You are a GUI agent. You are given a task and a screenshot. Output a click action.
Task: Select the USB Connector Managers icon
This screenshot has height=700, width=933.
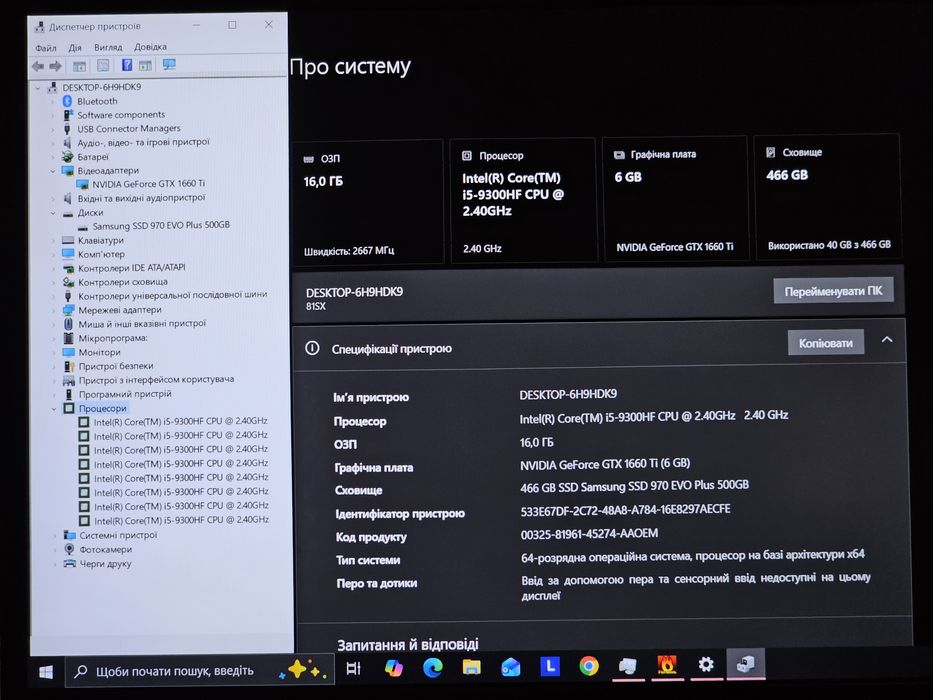coord(67,129)
